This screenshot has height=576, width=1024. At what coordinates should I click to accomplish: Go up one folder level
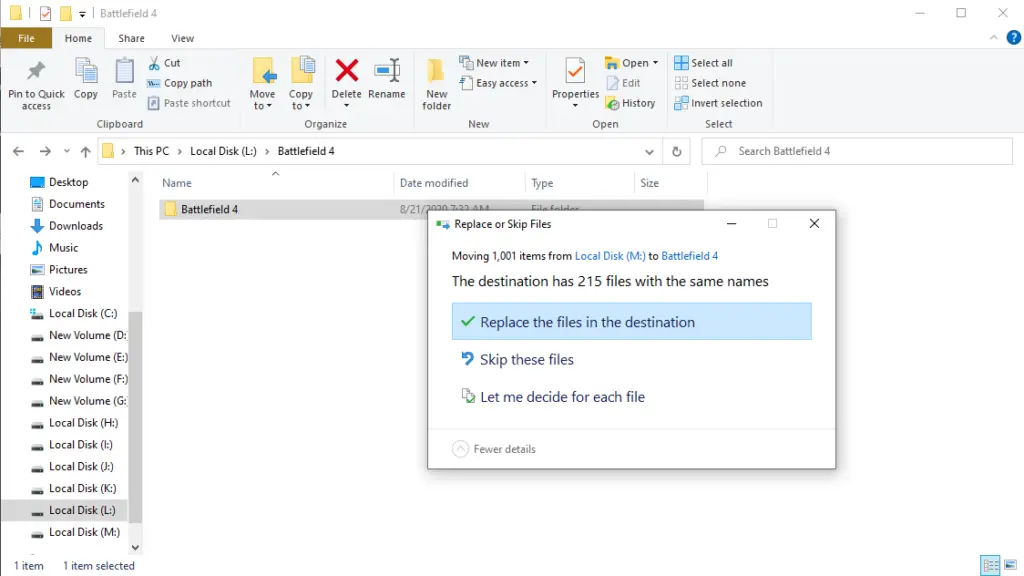point(86,152)
